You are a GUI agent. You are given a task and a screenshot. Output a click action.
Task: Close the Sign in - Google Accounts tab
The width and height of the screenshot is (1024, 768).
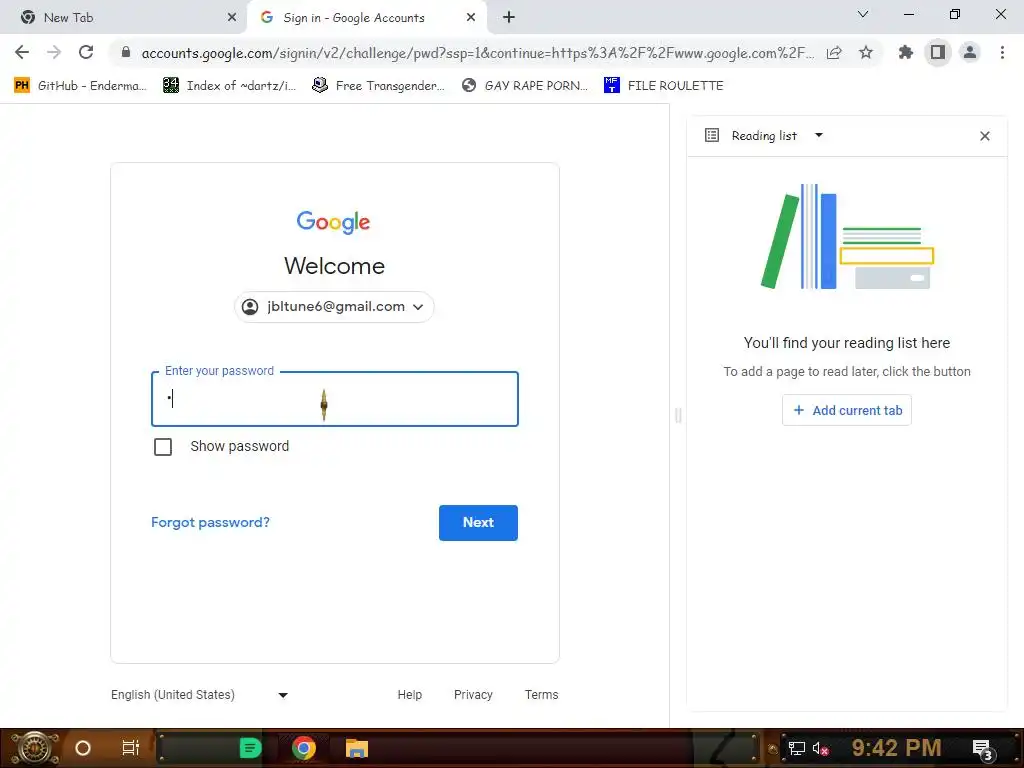coord(471,18)
